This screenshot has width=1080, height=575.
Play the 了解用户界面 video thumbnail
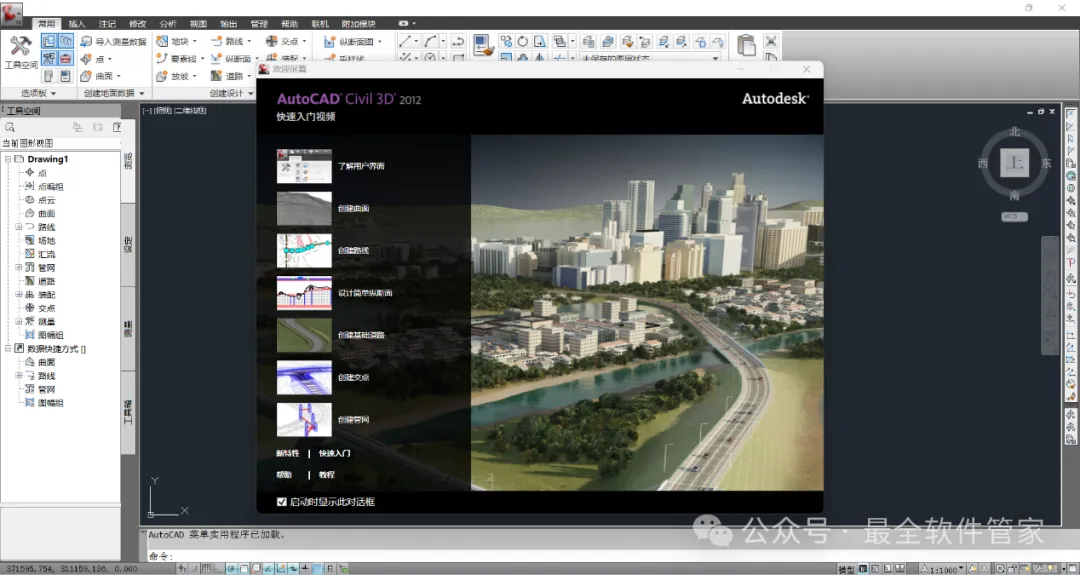[x=304, y=166]
